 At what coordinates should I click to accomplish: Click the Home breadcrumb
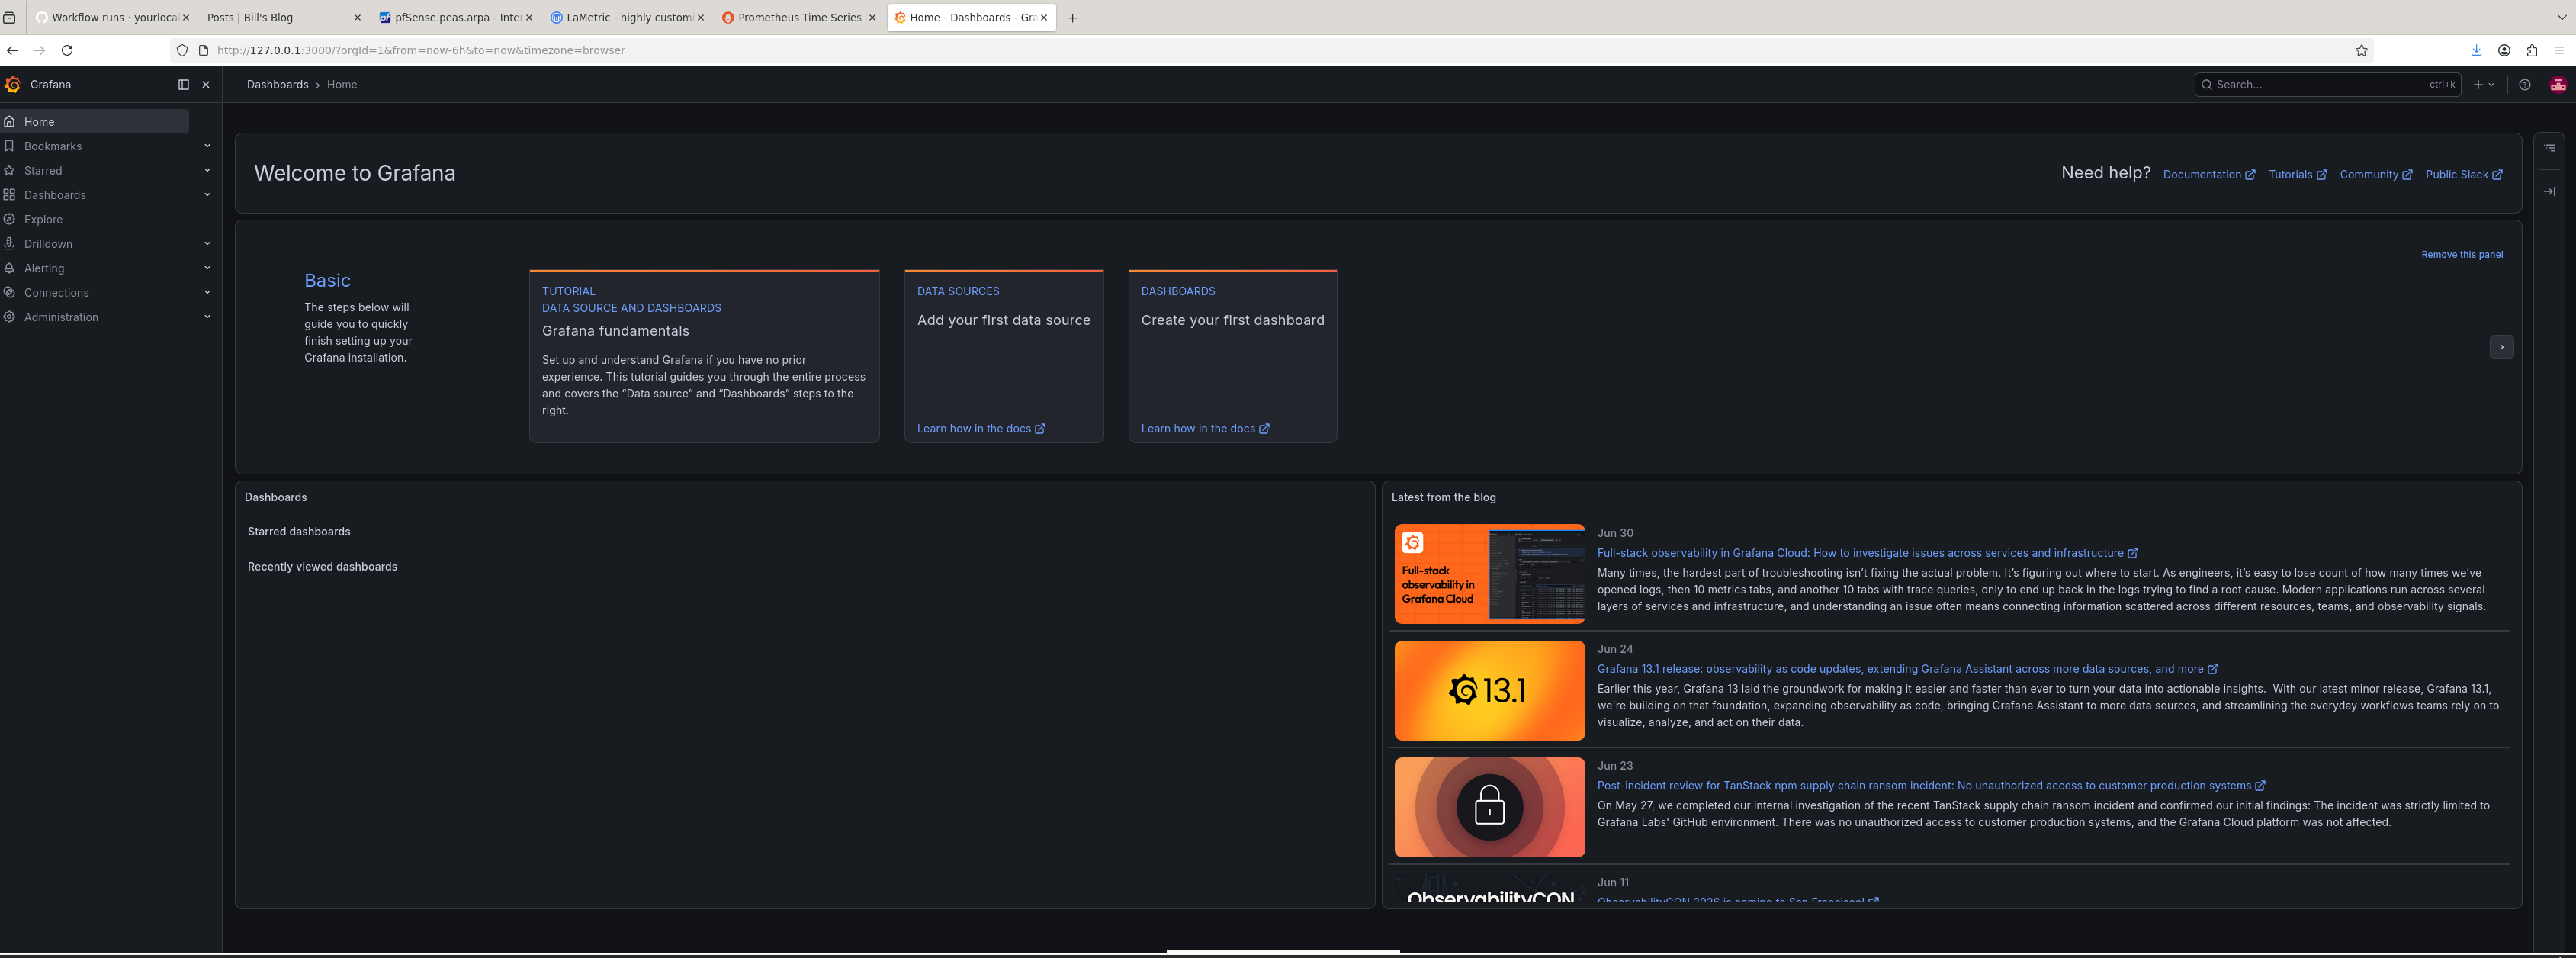pos(342,85)
